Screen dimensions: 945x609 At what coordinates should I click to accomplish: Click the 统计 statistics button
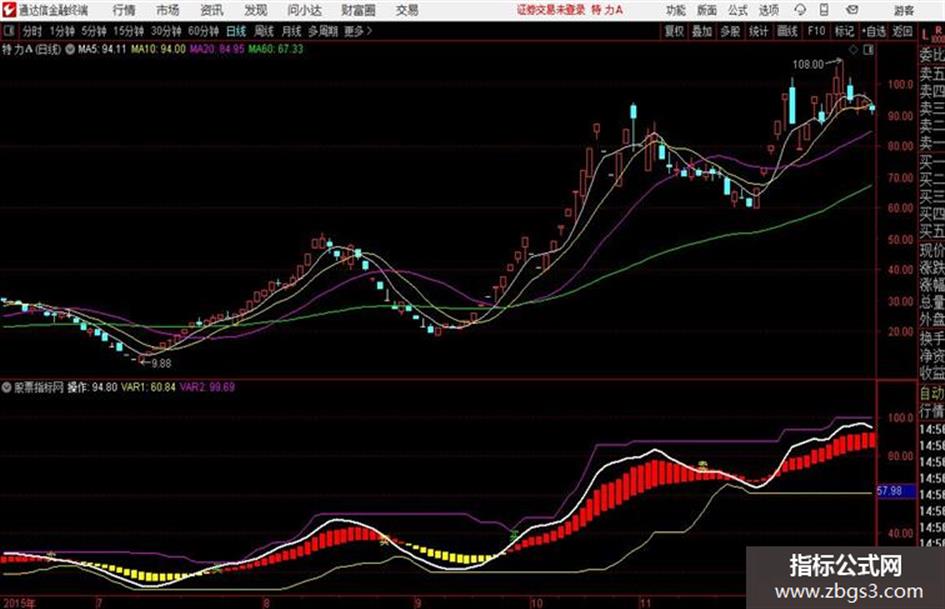pos(758,31)
